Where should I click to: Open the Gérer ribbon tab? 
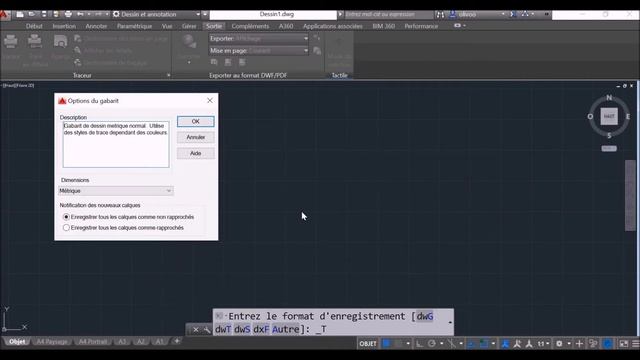point(189,26)
